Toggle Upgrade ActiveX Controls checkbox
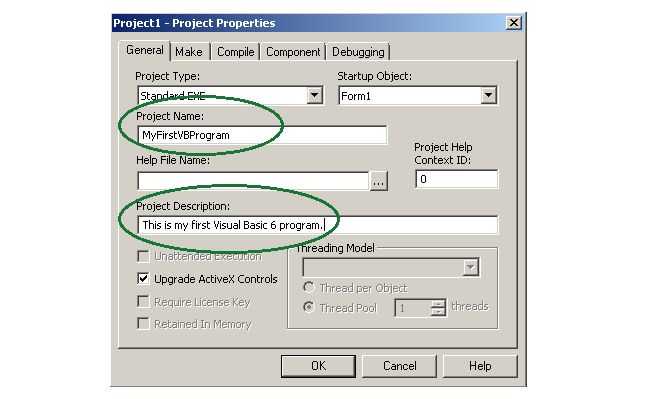This screenshot has width=650, height=399. pyautogui.click(x=143, y=278)
